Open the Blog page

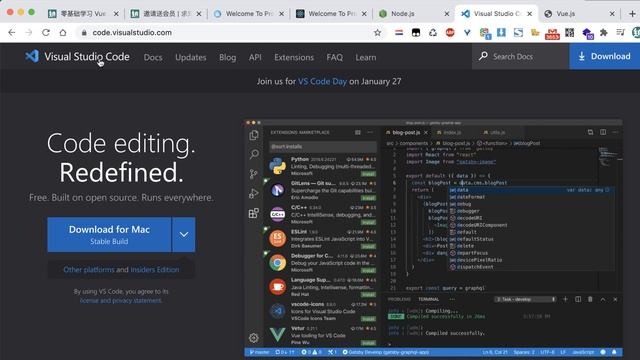(x=227, y=57)
